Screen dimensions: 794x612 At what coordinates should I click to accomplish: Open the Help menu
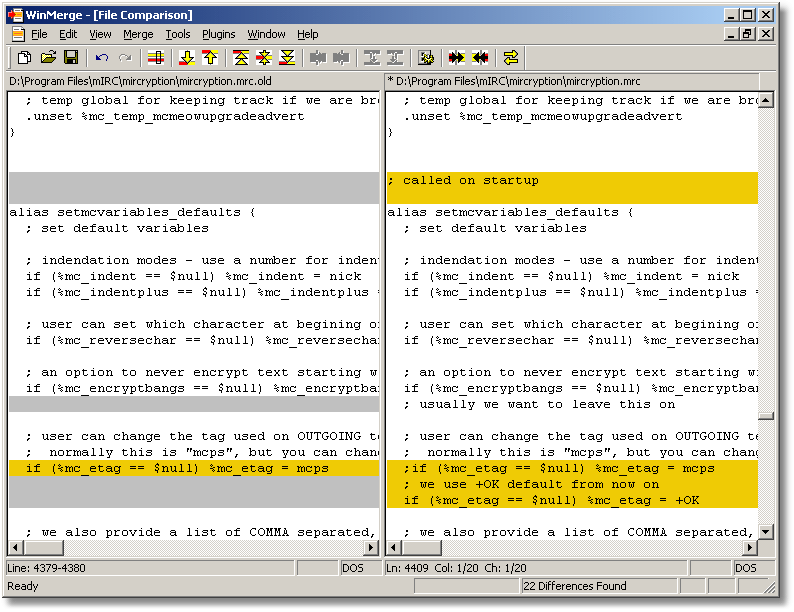(x=307, y=34)
